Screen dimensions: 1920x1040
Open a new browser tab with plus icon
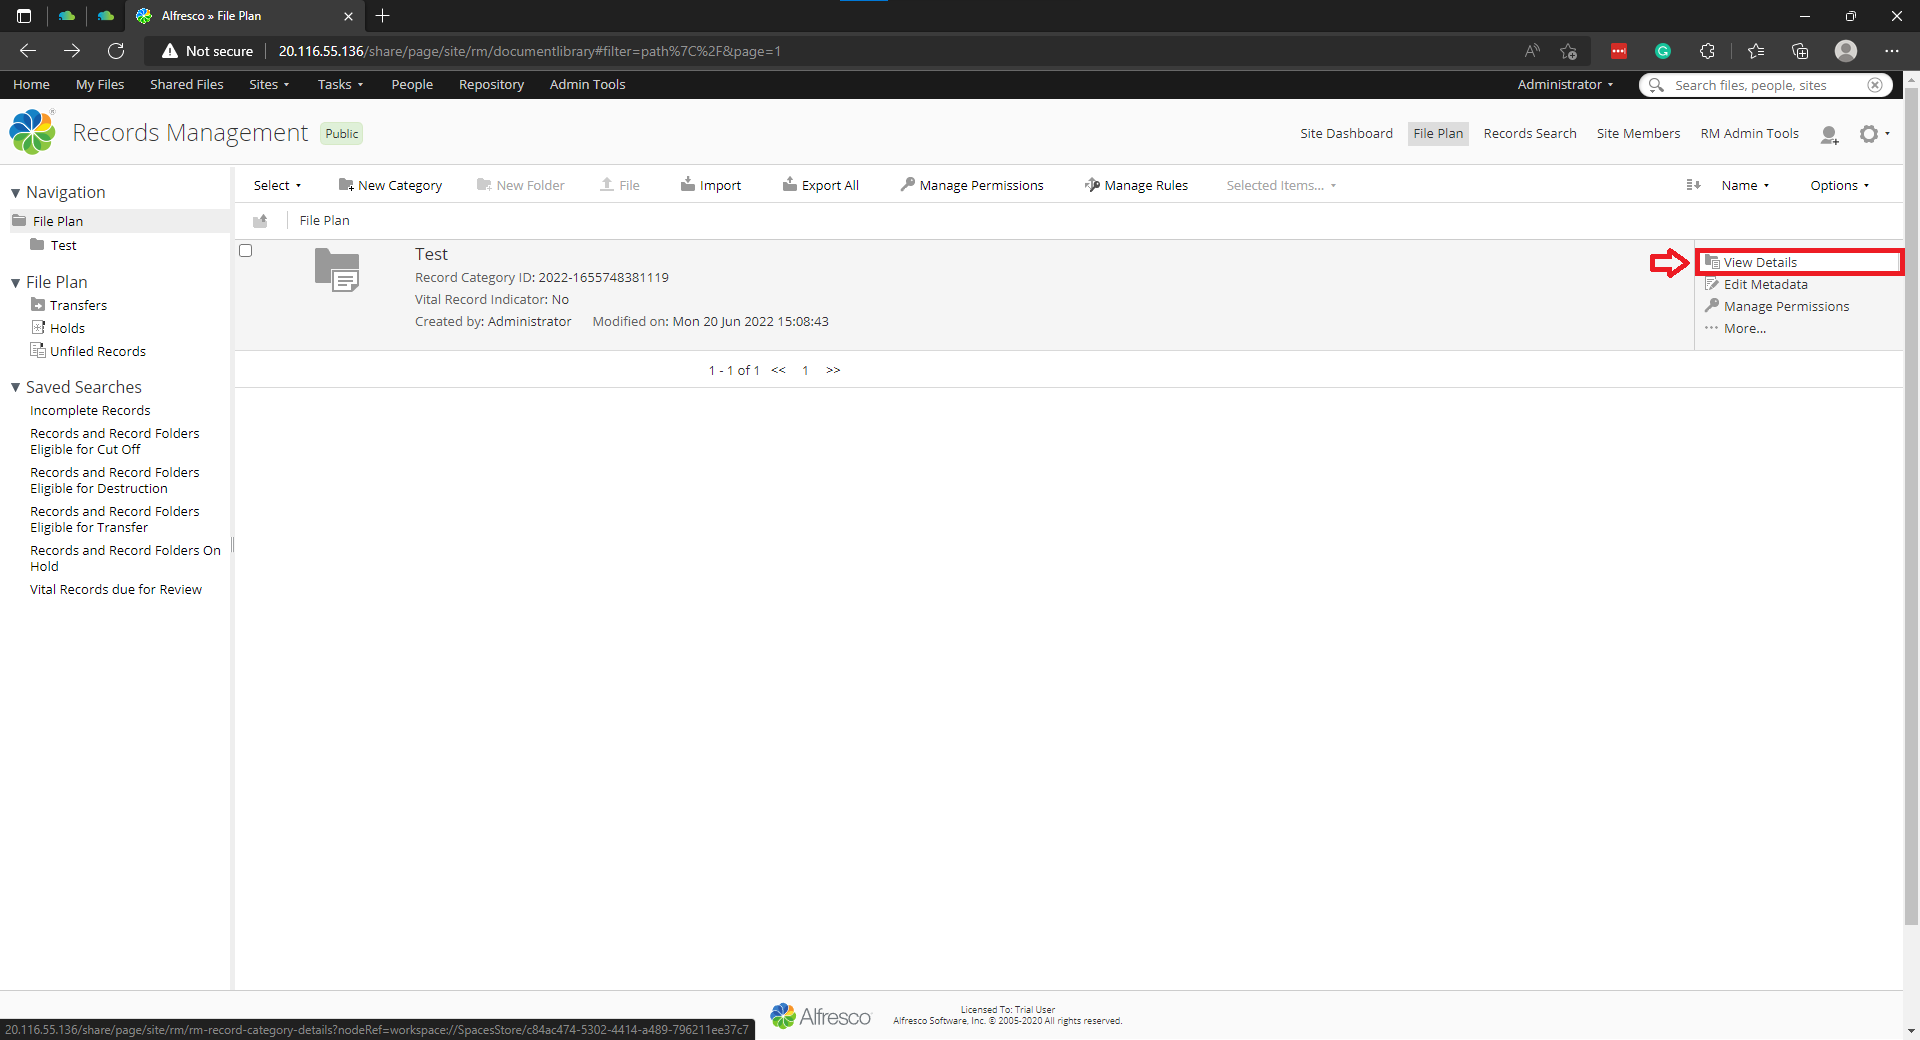pyautogui.click(x=382, y=16)
